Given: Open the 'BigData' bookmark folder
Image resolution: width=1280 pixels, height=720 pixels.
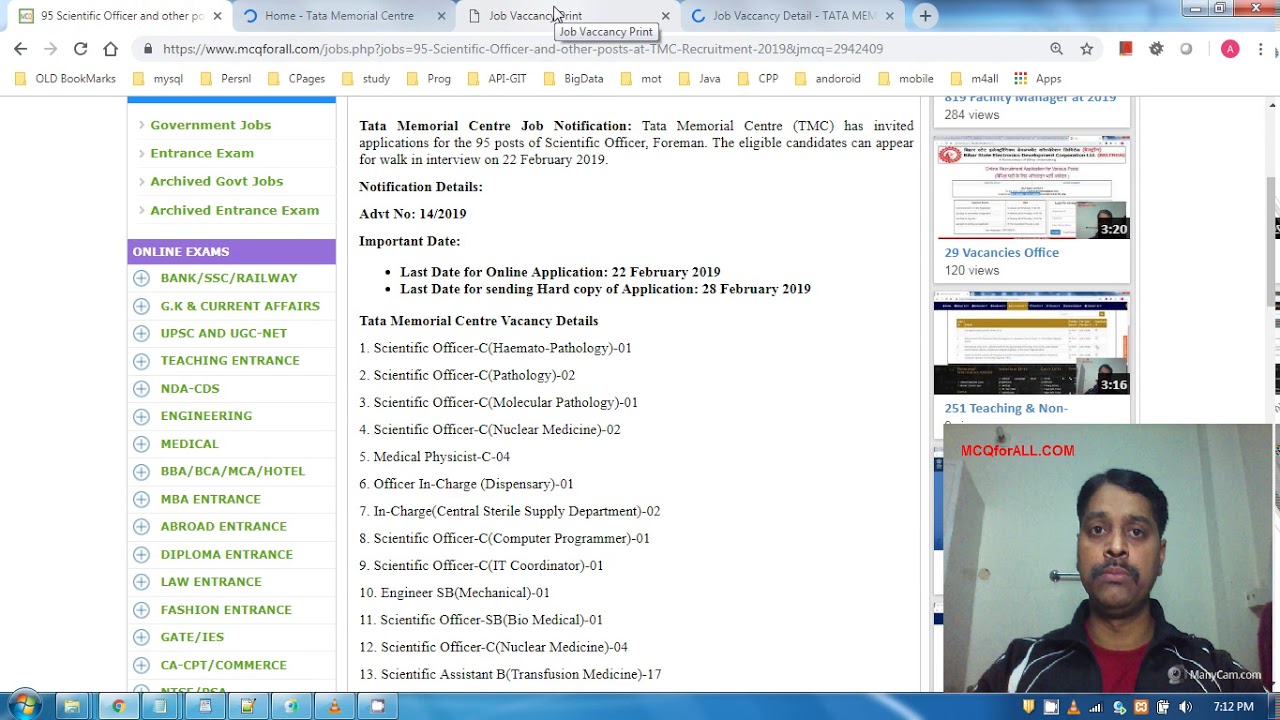Looking at the screenshot, I should [x=573, y=78].
